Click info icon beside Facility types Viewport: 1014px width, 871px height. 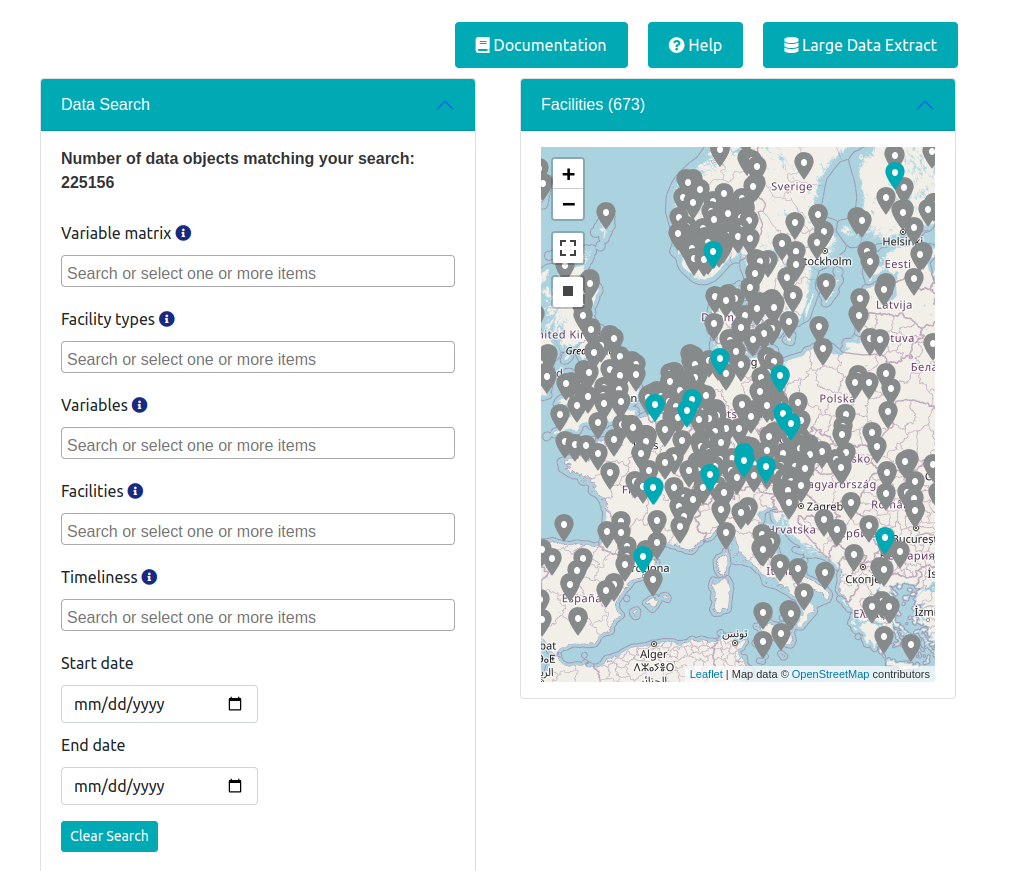tap(167, 319)
